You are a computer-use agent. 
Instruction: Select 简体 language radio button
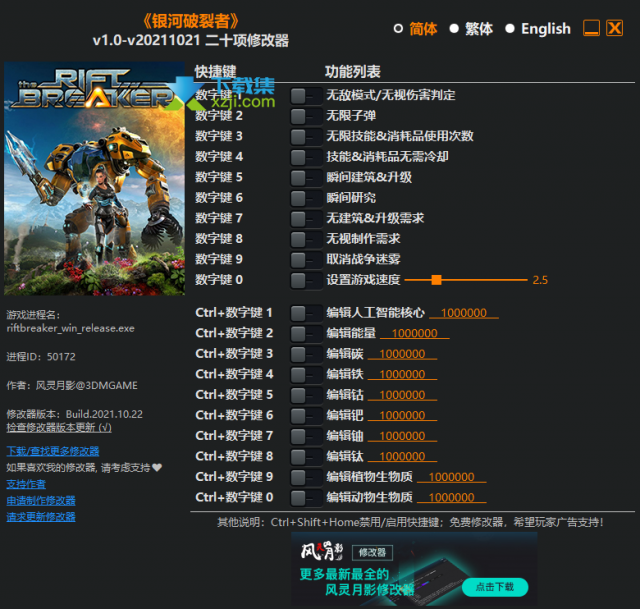398,29
